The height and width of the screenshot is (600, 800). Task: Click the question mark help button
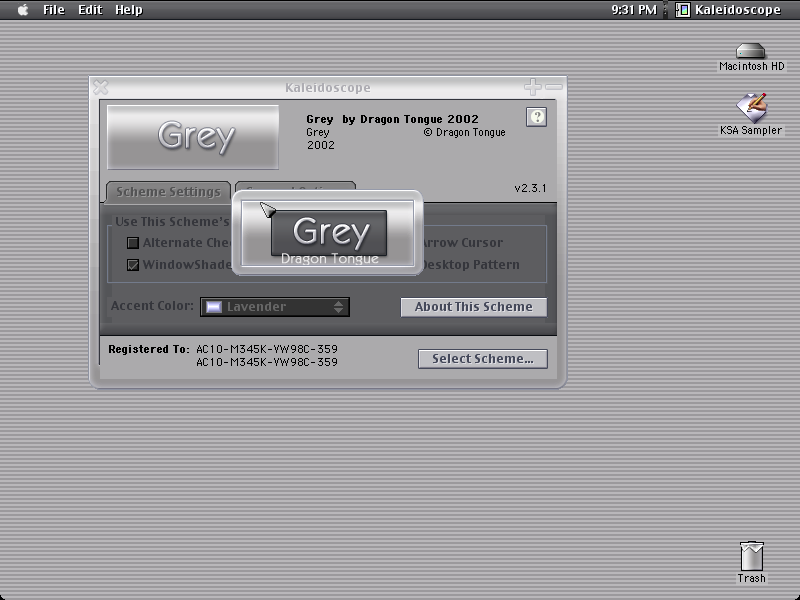pyautogui.click(x=536, y=117)
